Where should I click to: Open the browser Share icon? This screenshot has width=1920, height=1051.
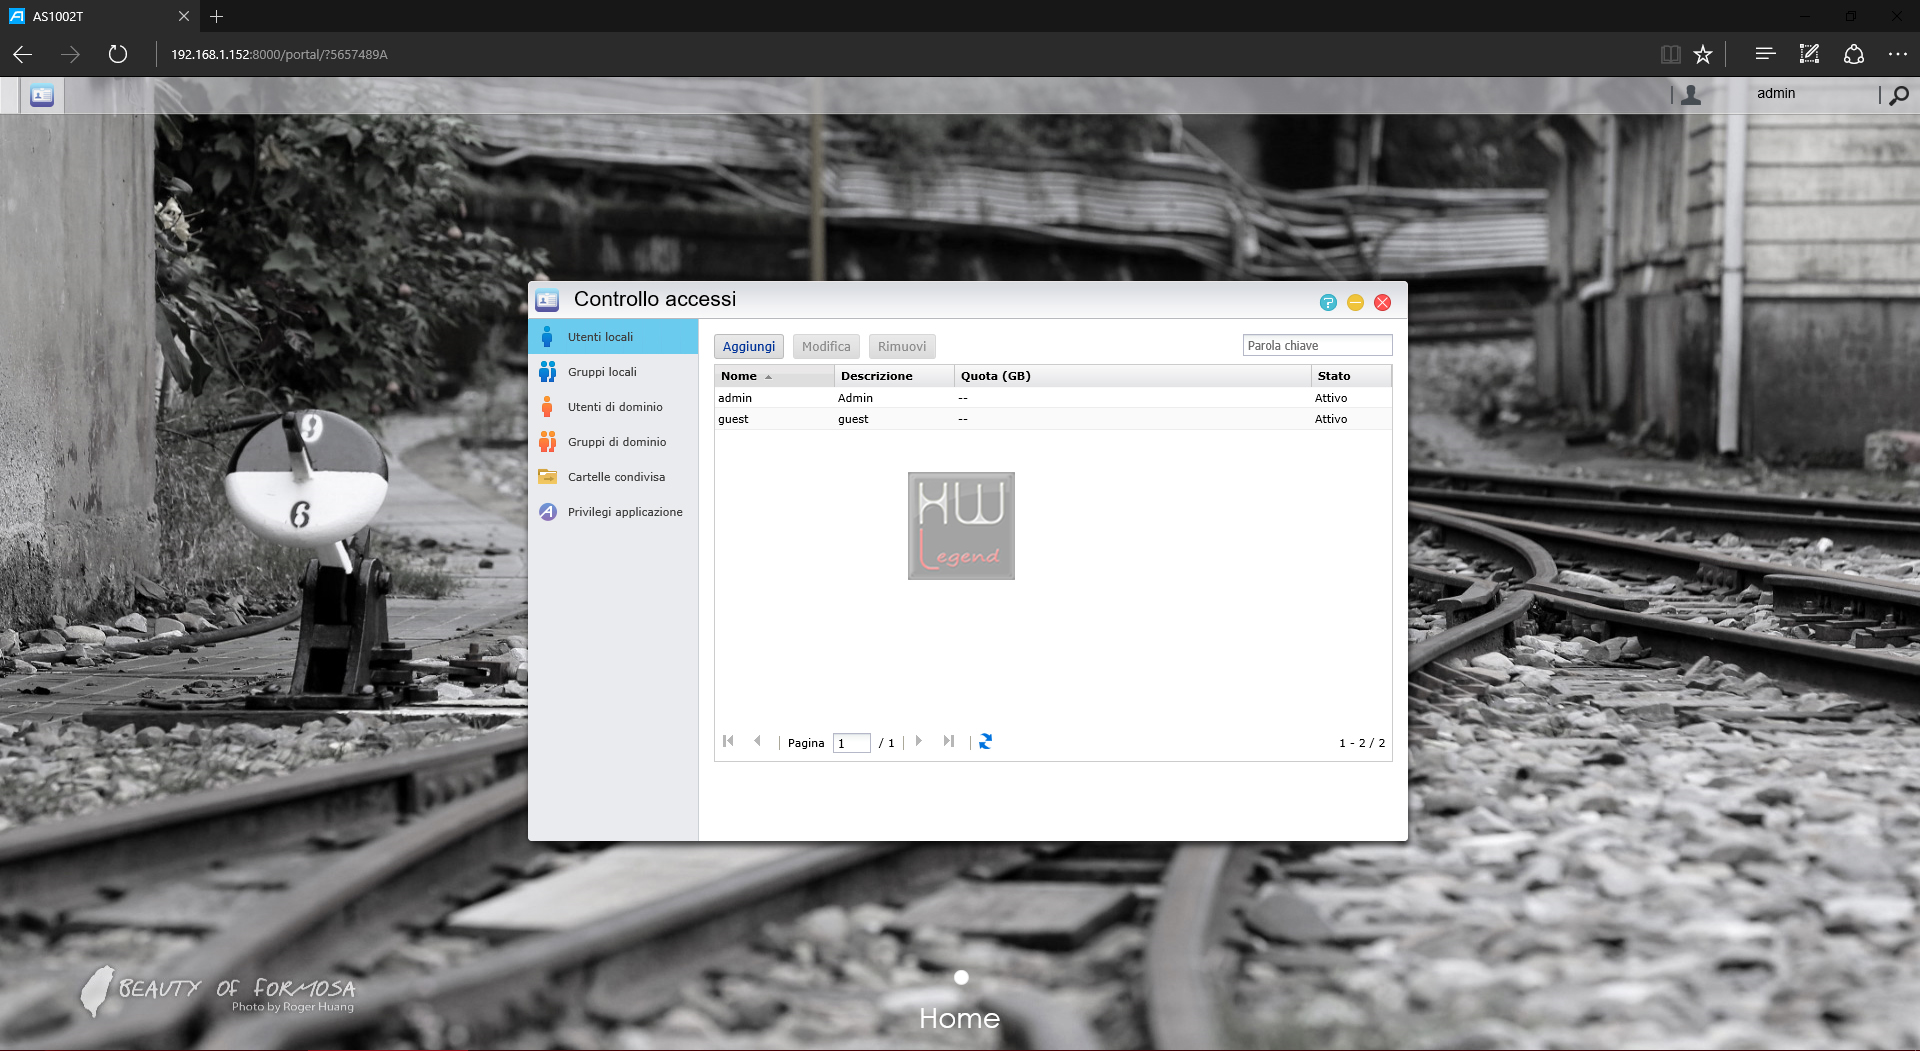[x=1854, y=54]
